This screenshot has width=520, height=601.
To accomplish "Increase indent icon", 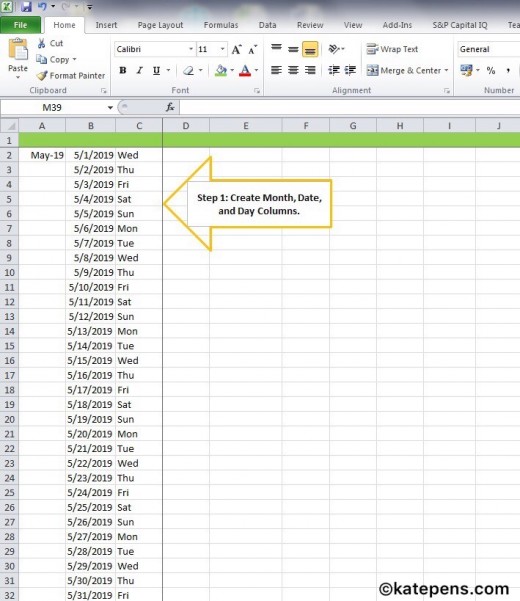I will [x=350, y=71].
